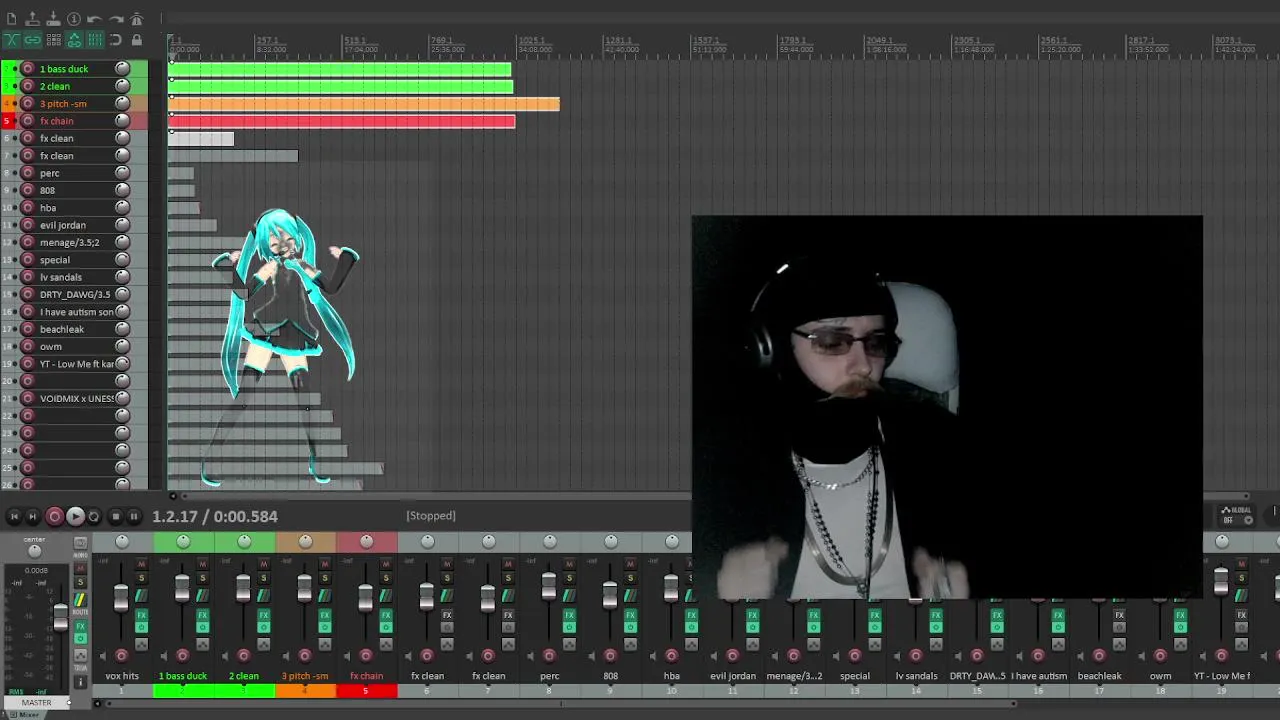This screenshot has height=720, width=1280.
Task: Click the master pan knob labeled center
Action: (x=34, y=551)
